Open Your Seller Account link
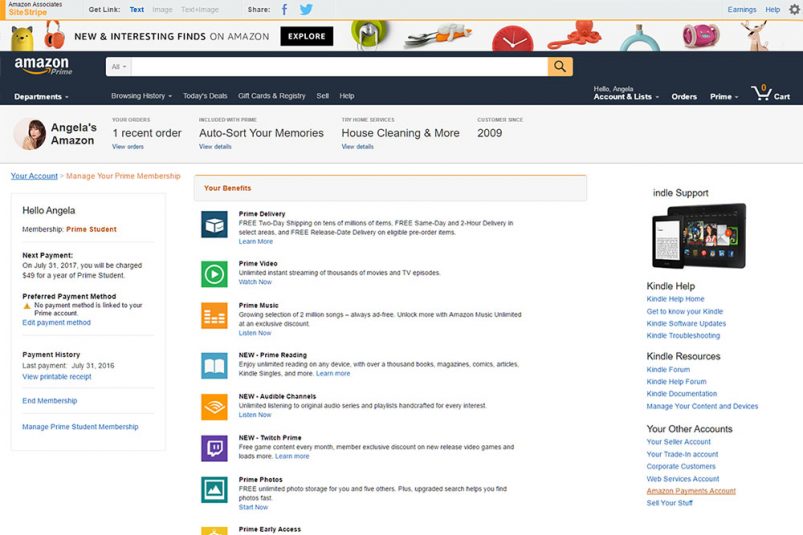This screenshot has width=803, height=535. tap(679, 442)
